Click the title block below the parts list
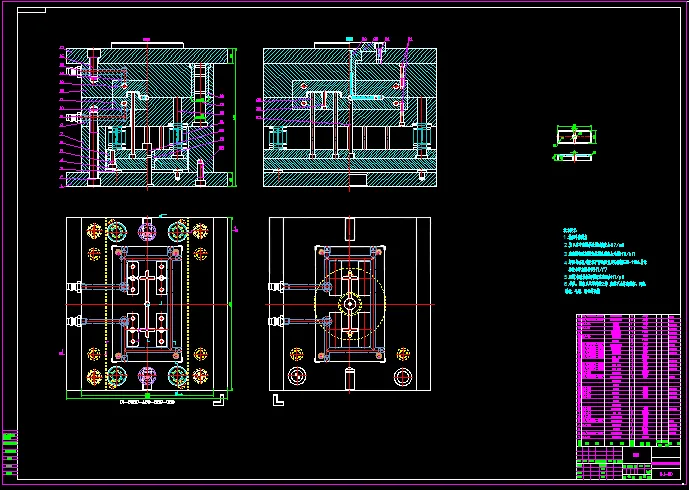The image size is (689, 490). pos(628,463)
